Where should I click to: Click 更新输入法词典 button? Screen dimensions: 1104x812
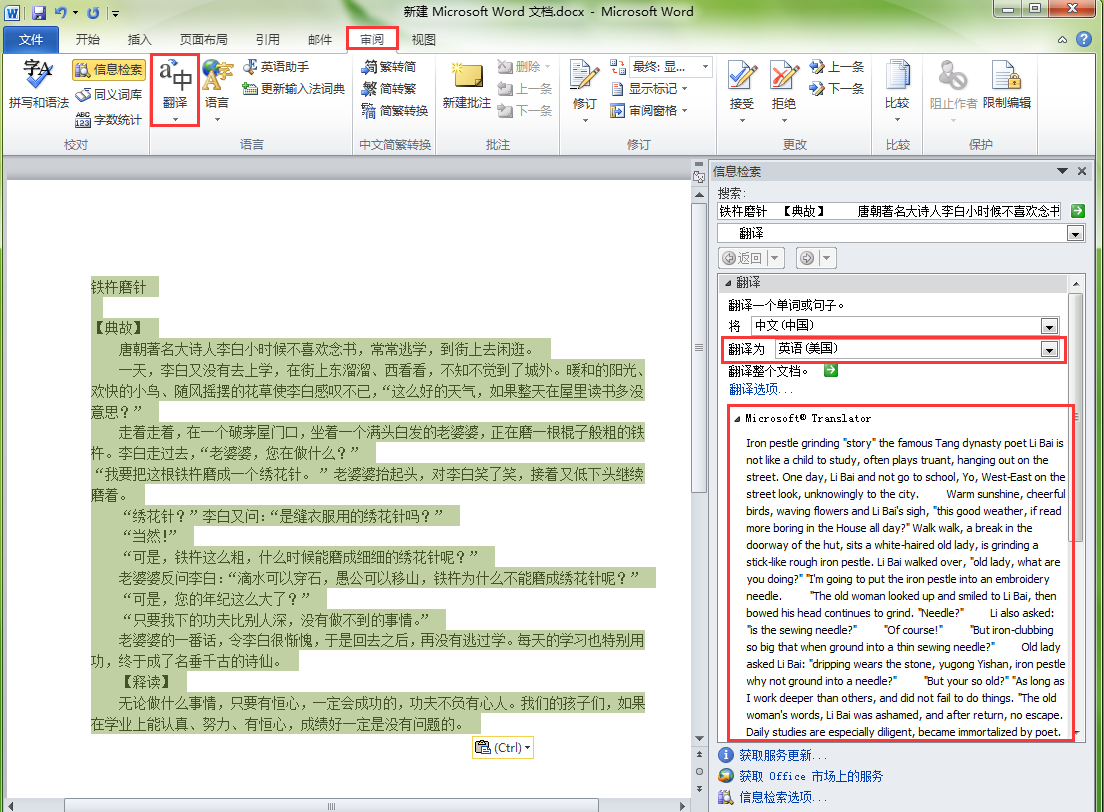(294, 89)
